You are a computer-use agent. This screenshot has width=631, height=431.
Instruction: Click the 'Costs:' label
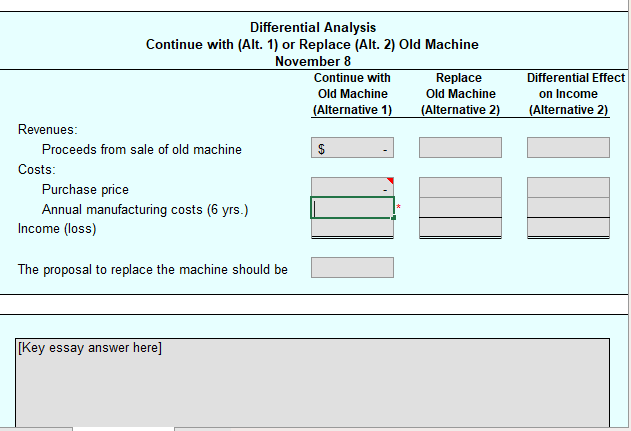coord(37,169)
